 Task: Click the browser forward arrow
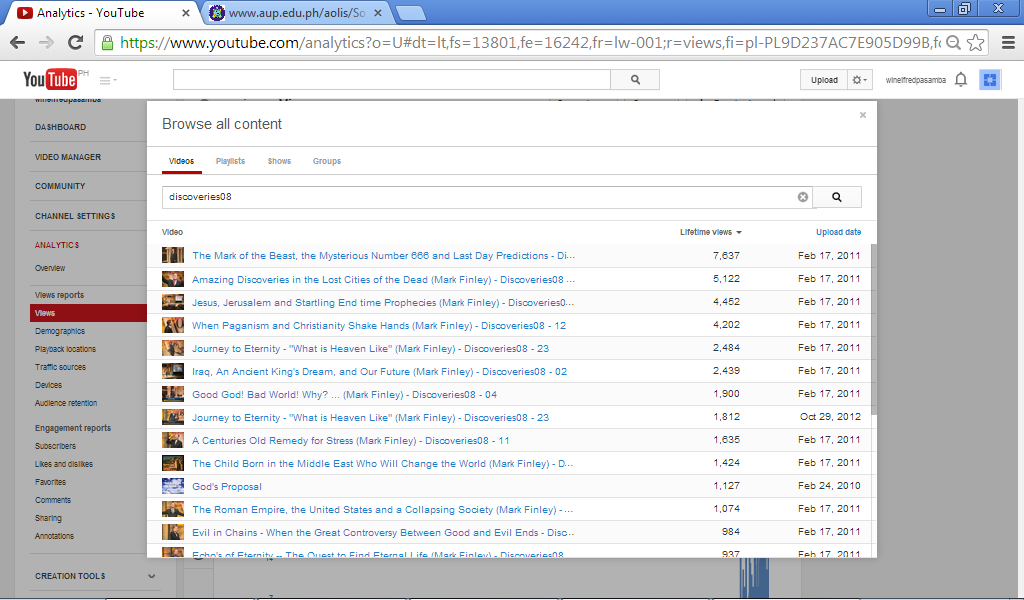tap(46, 43)
